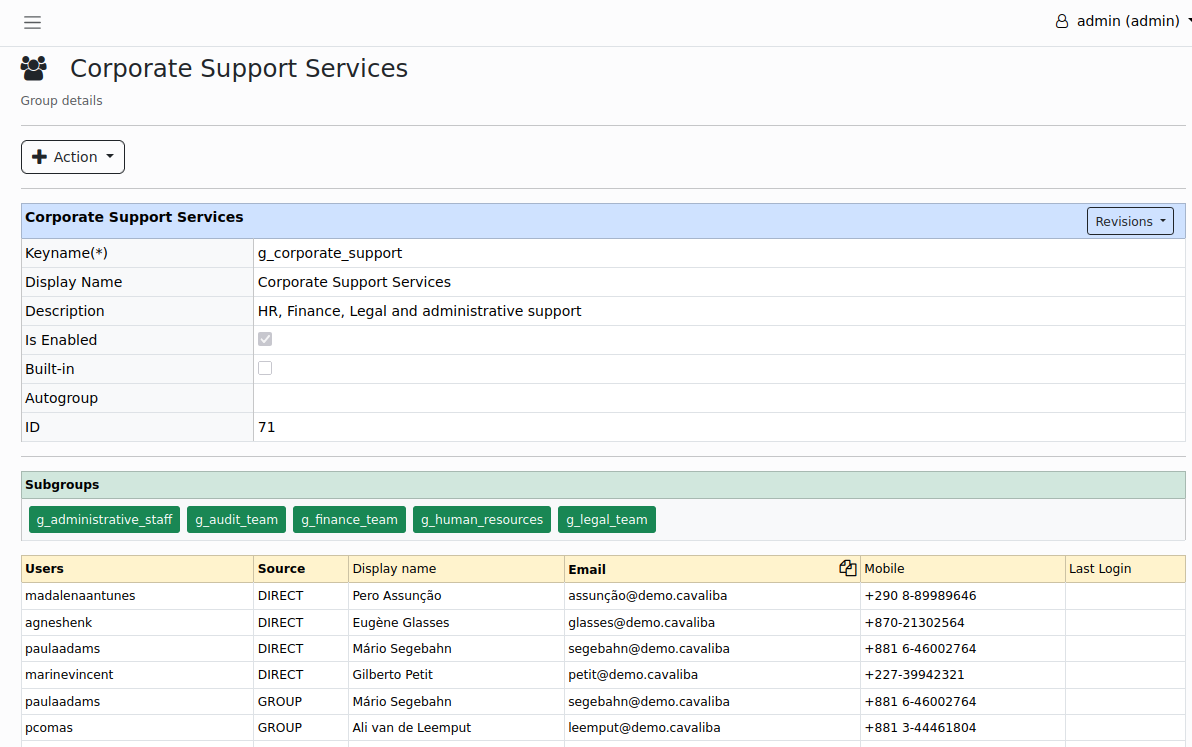This screenshot has width=1192, height=747.
Task: Open the g_legal_team subgroup
Action: click(606, 519)
